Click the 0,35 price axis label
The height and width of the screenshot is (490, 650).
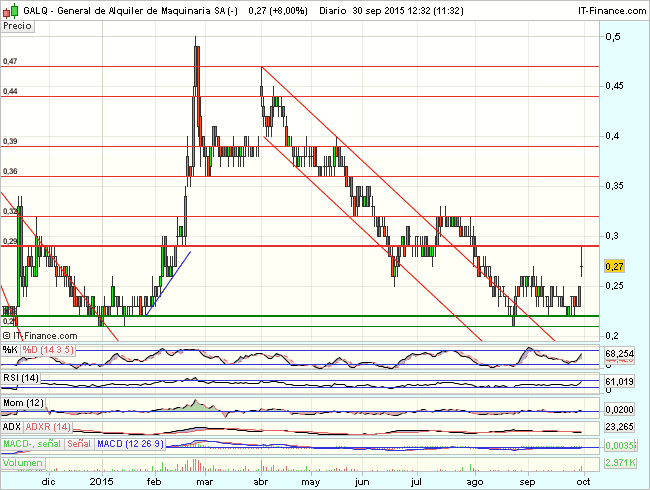tap(614, 186)
